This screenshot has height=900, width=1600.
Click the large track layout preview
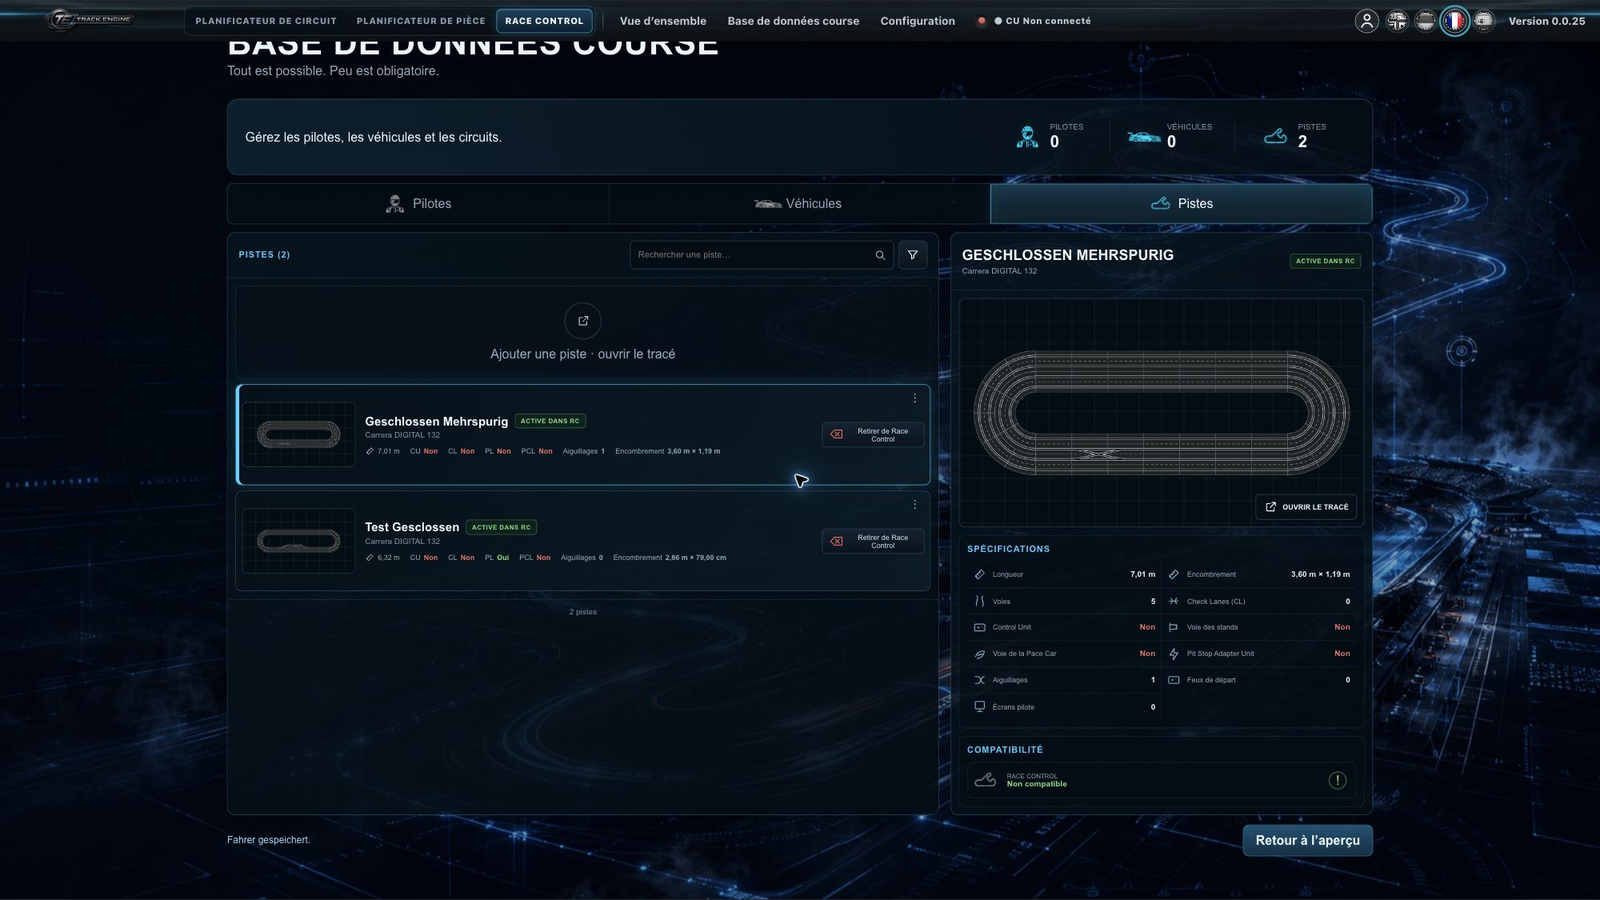1161,412
